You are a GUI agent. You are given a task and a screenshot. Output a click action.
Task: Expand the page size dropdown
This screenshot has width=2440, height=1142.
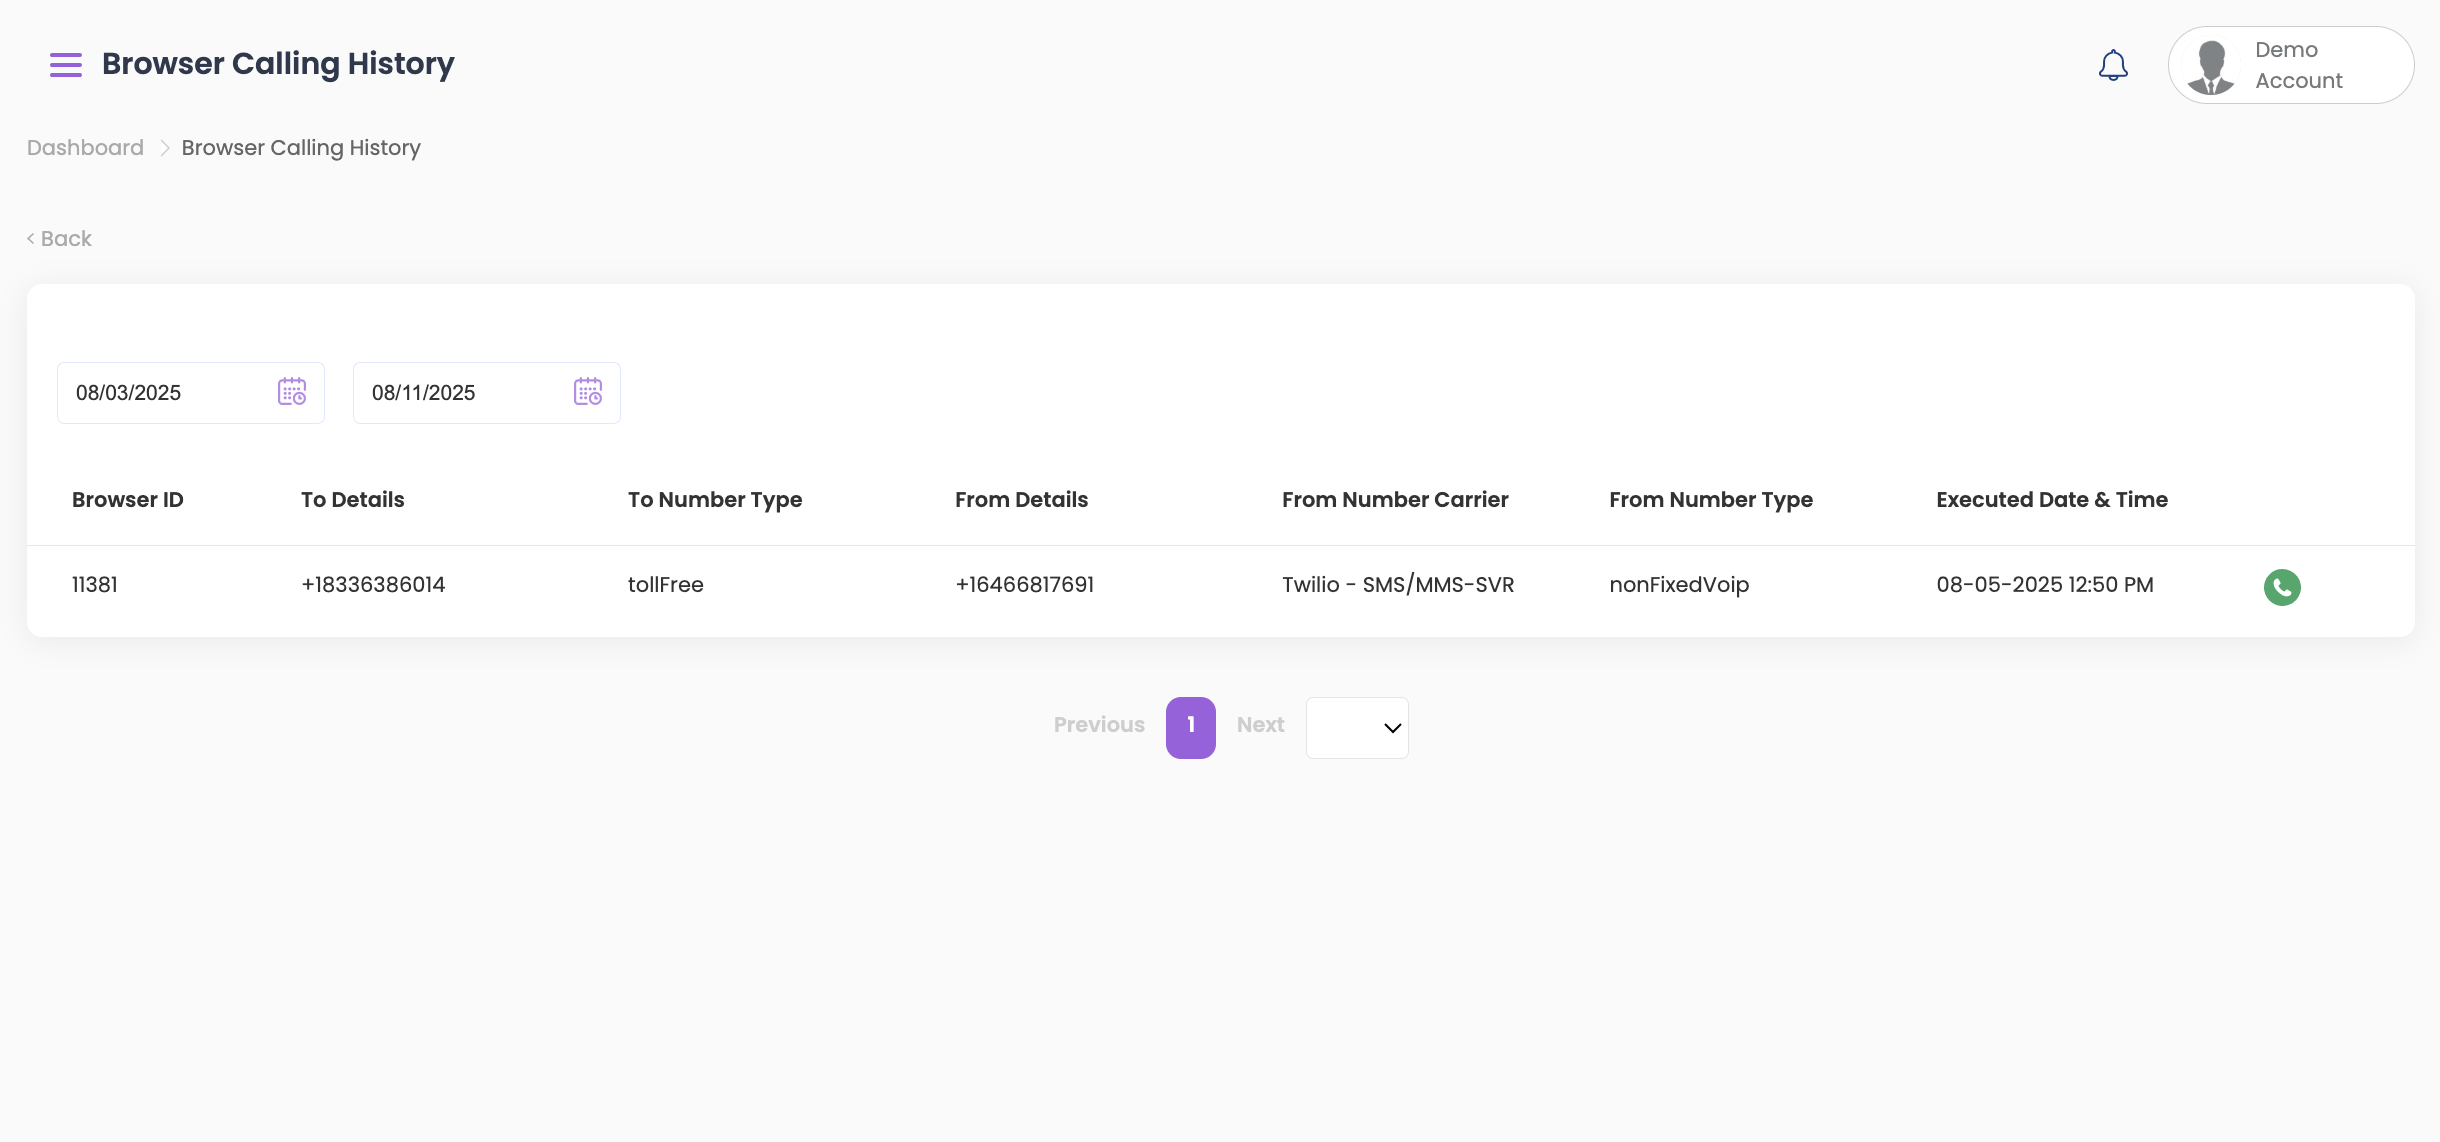1356,728
